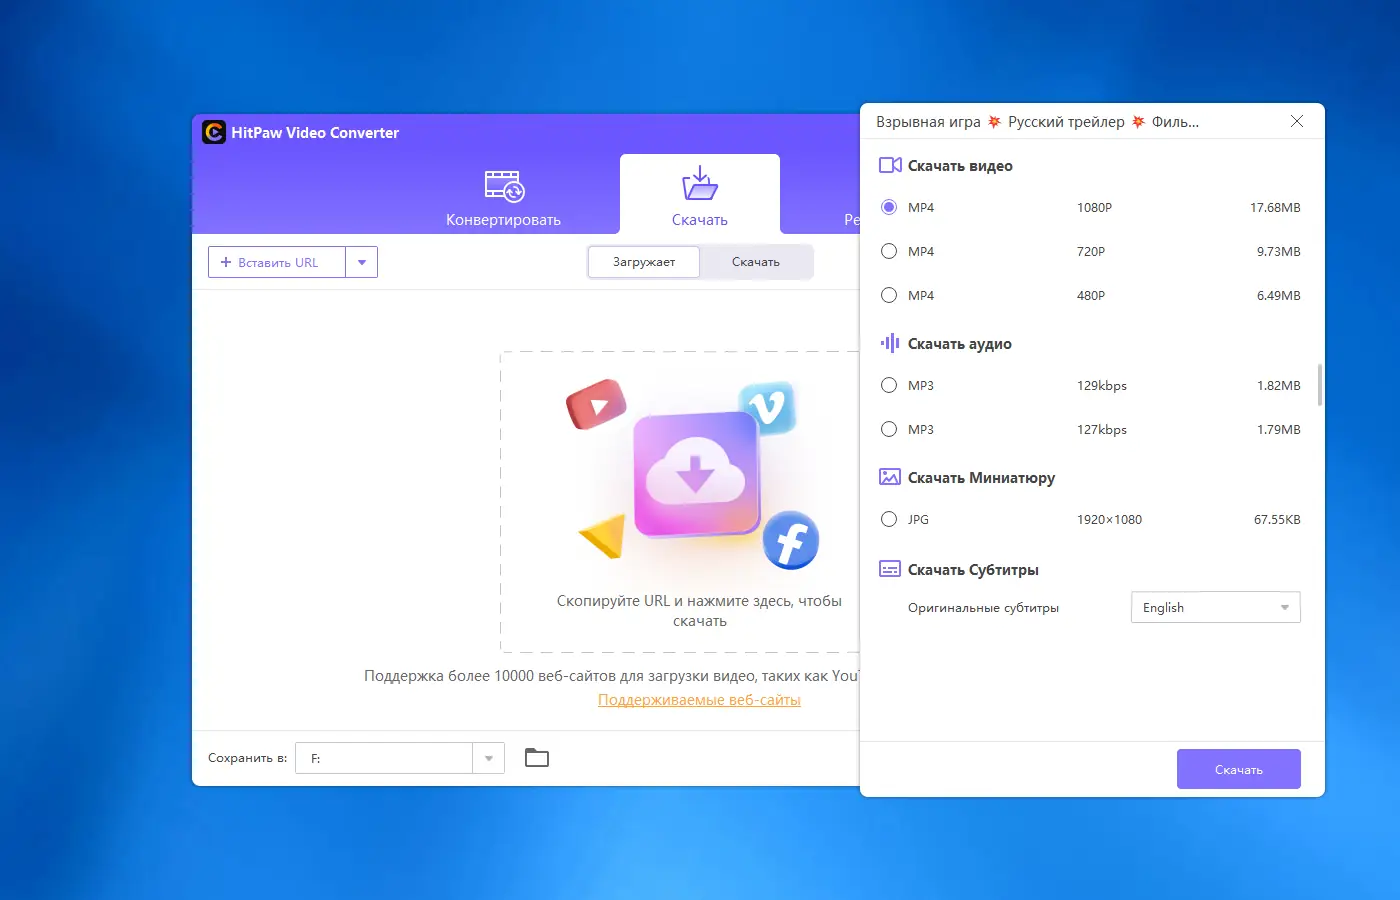Click the video title in dialog header
1400x900 pixels.
click(1037, 122)
